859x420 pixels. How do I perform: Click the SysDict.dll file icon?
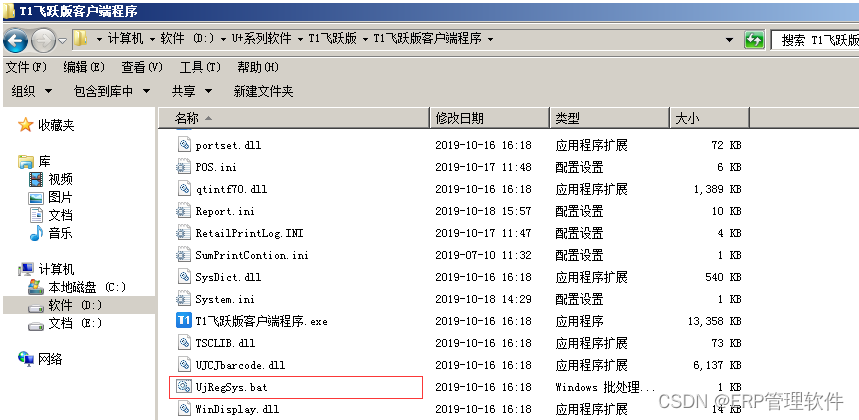pyautogui.click(x=184, y=277)
